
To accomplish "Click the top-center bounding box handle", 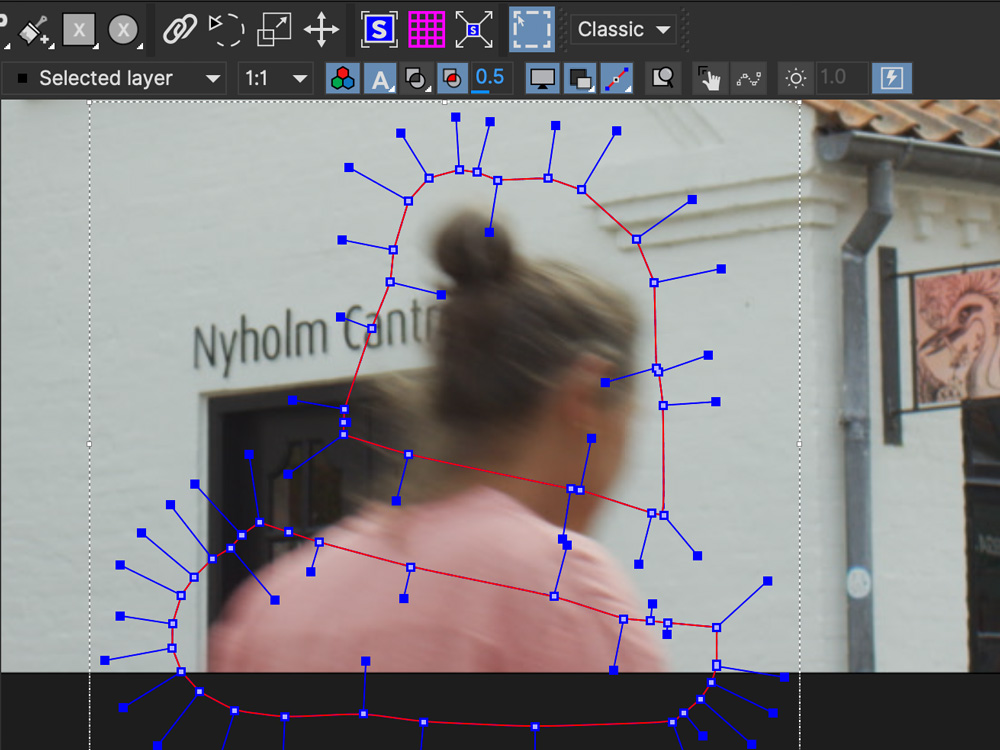I will point(445,101).
